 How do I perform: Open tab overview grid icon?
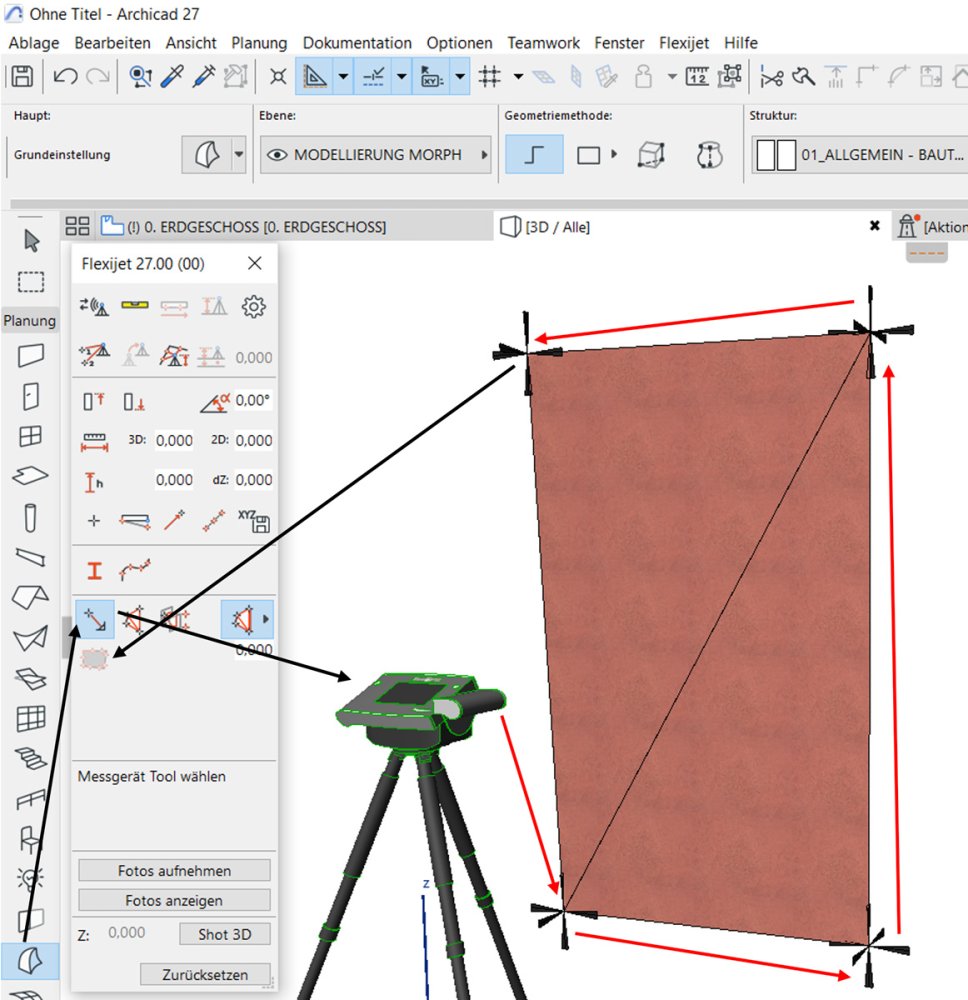(x=77, y=226)
